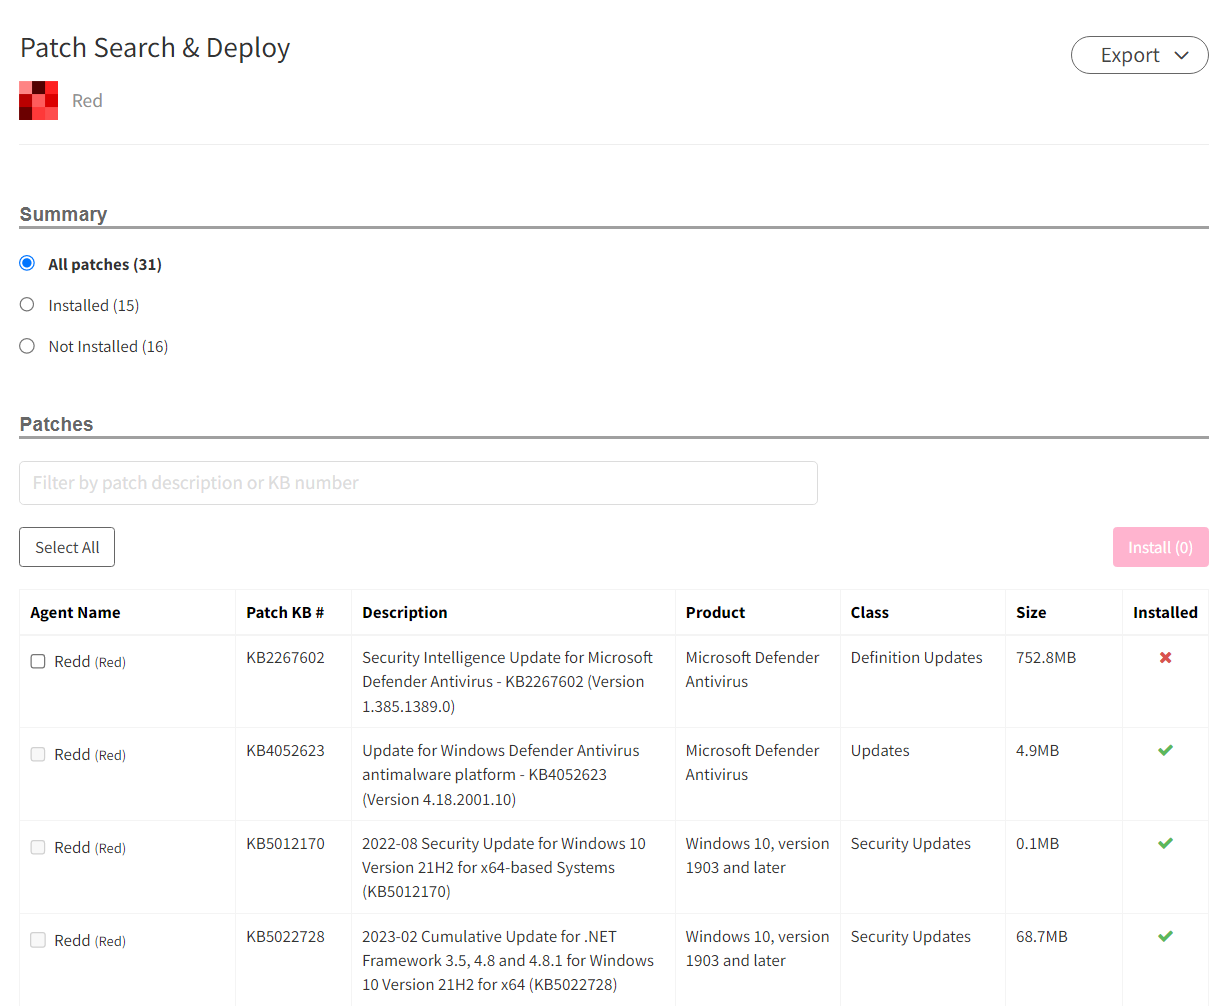Tick the checkbox for the KB5012170 row
Viewport: 1223px width, 1006px height.
tap(38, 847)
